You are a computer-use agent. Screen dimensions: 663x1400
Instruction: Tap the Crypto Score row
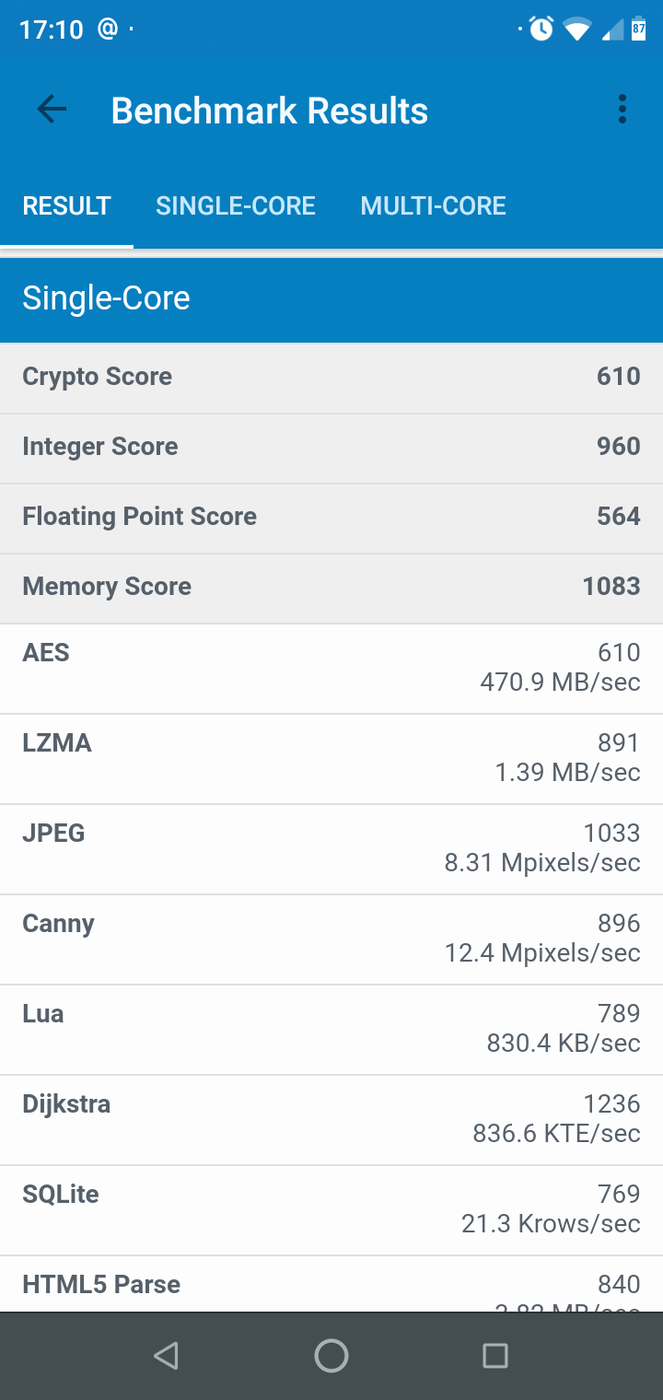pos(331,377)
